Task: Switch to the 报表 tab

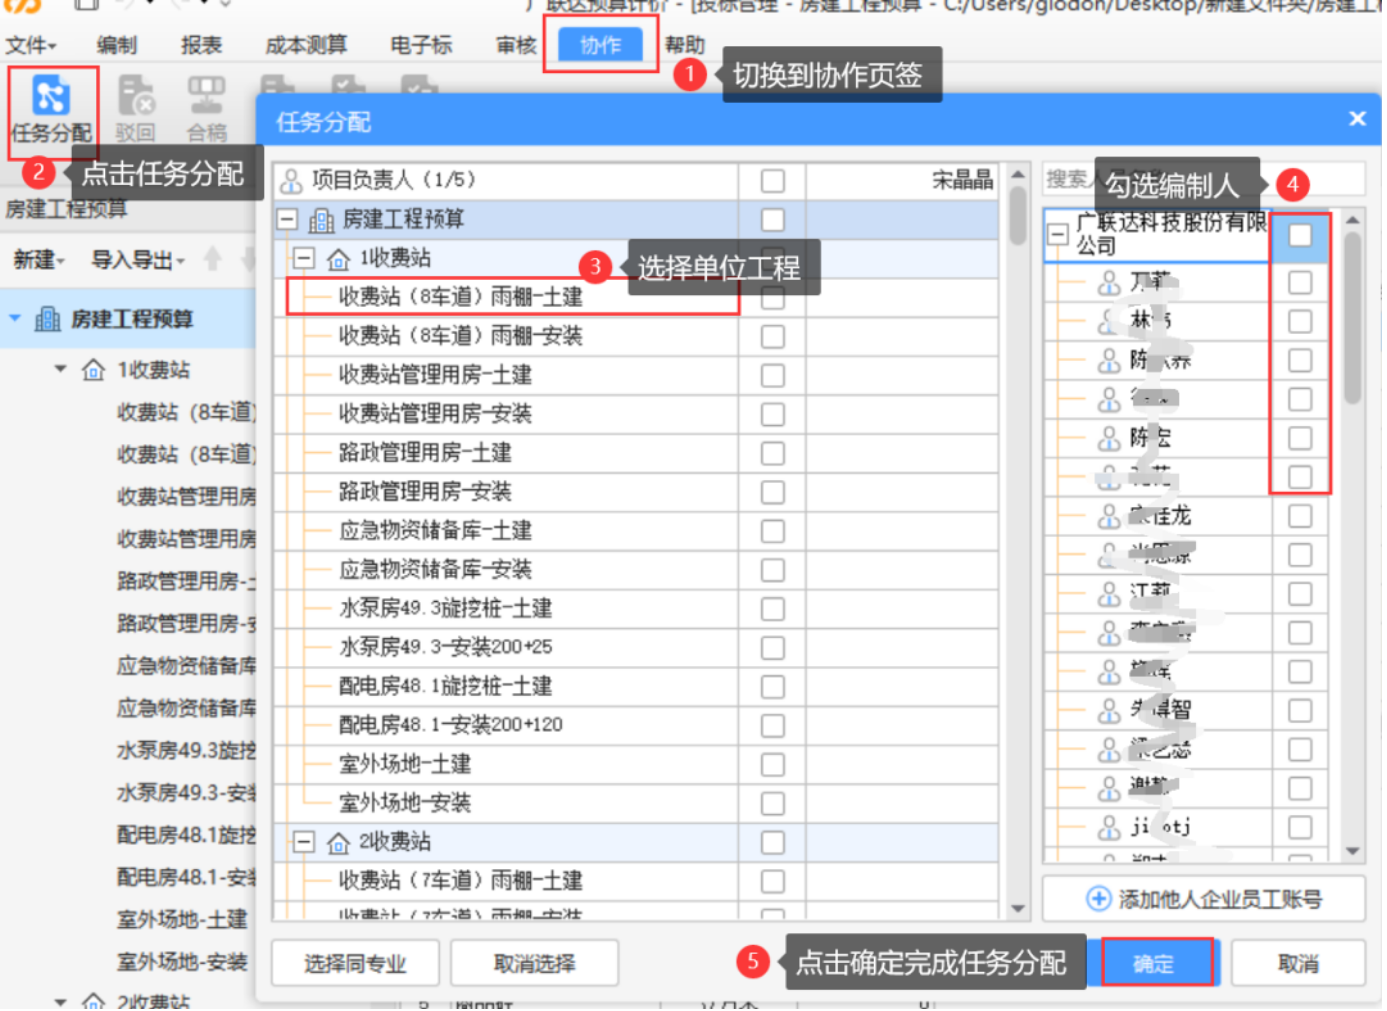Action: click(201, 45)
